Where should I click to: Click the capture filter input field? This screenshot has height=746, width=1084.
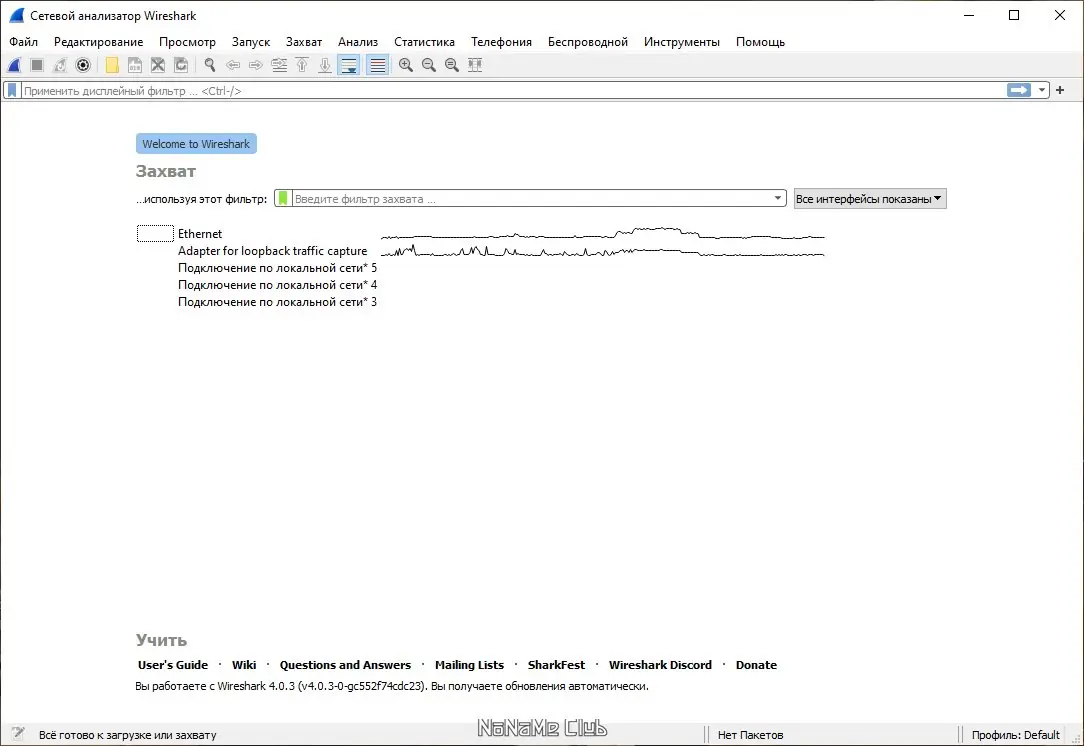click(531, 198)
